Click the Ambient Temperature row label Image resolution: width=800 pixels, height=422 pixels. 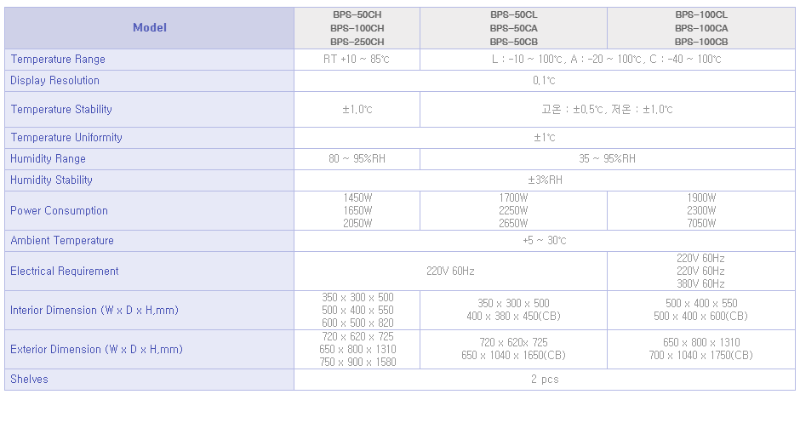tap(62, 241)
